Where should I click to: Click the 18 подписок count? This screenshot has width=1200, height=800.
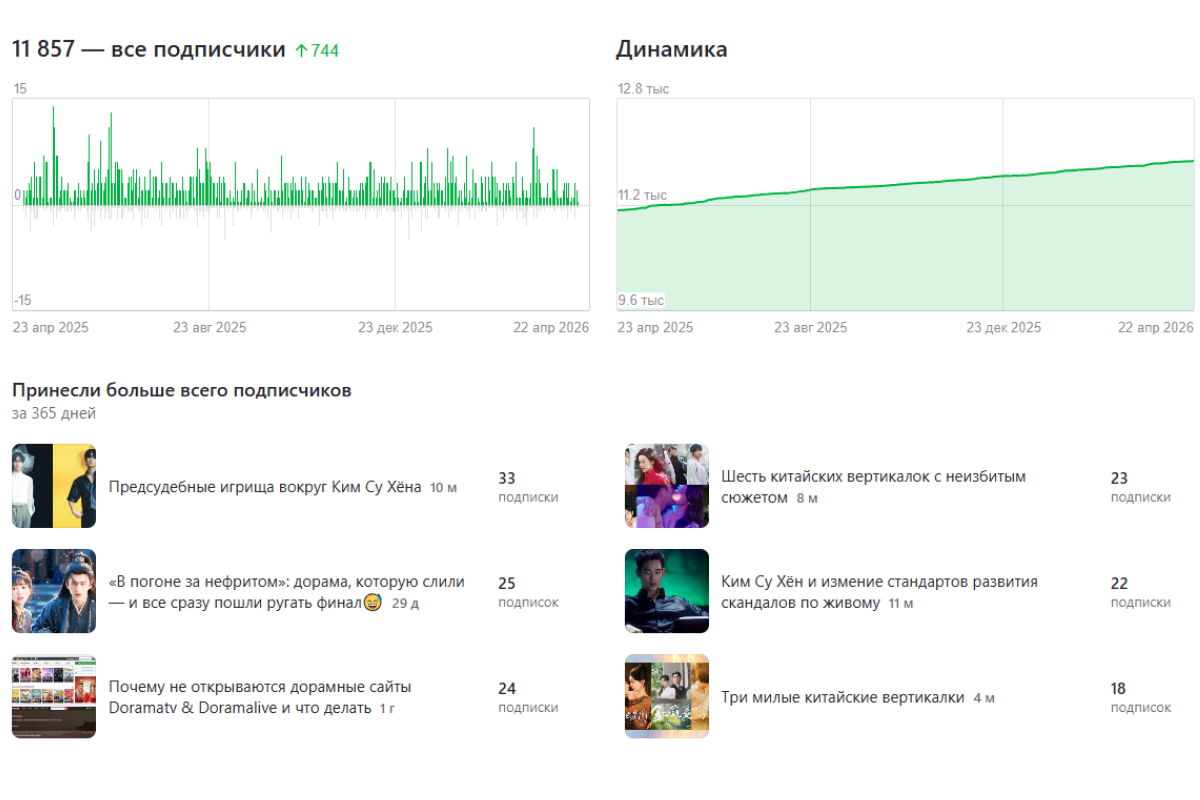tap(1140, 697)
